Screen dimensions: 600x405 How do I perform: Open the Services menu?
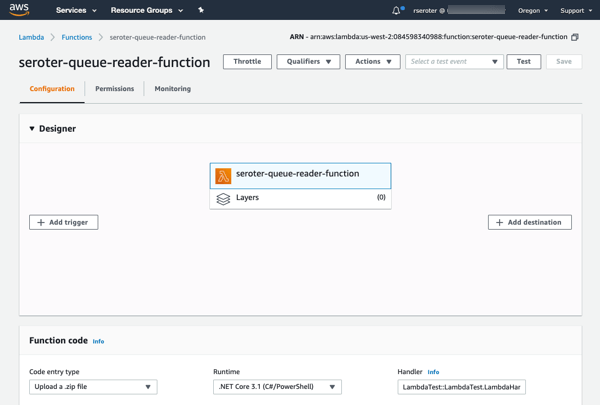pos(76,10)
